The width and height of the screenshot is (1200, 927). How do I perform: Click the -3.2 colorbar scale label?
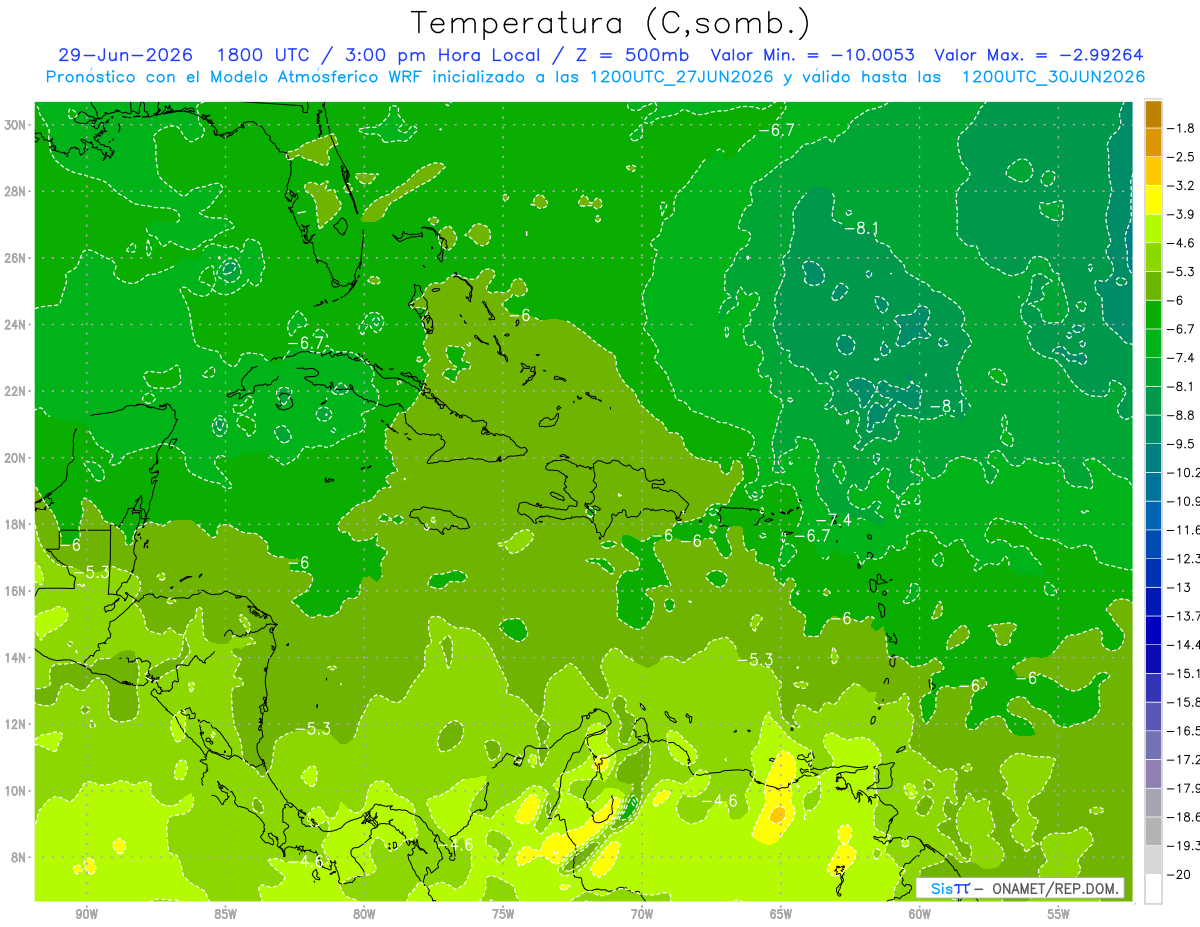pos(1182,186)
